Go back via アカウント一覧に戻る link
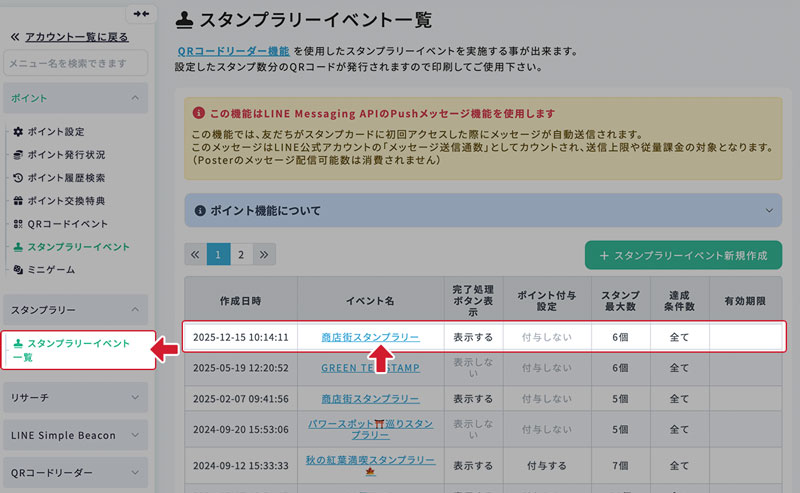The height and width of the screenshot is (493, 800). pos(76,37)
